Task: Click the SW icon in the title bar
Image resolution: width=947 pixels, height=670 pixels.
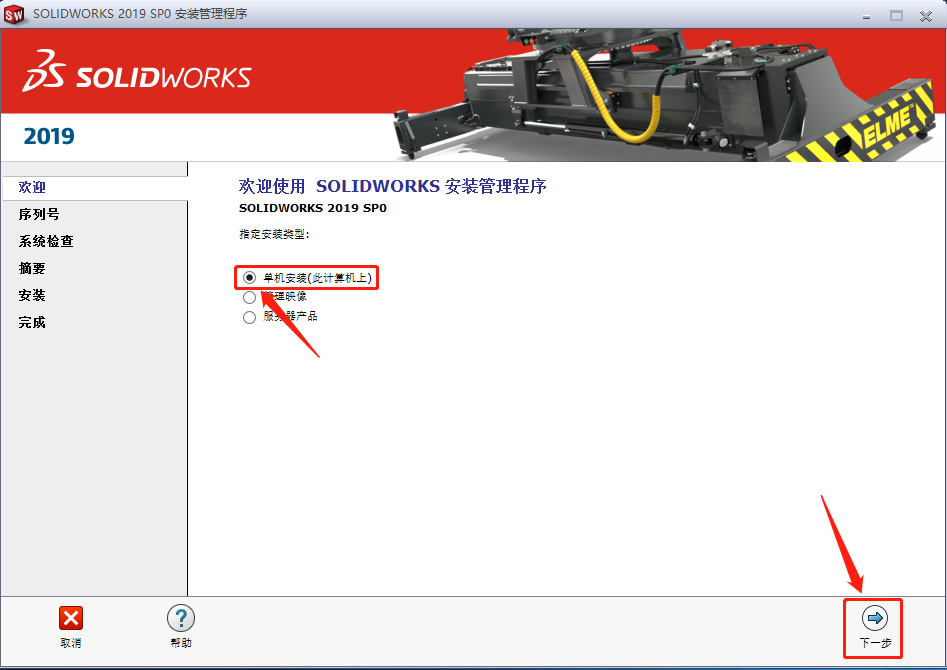Action: 14,13
